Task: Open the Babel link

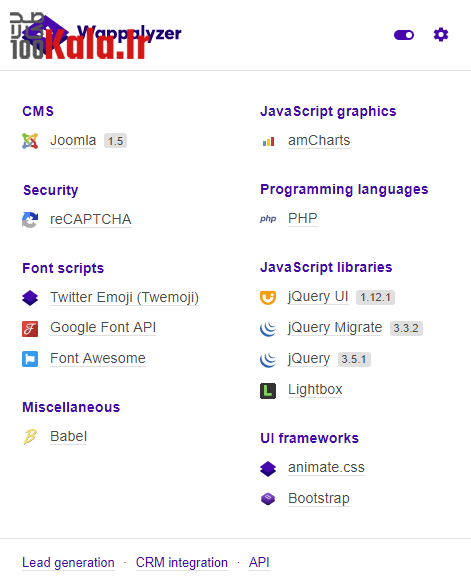Action: pos(69,436)
